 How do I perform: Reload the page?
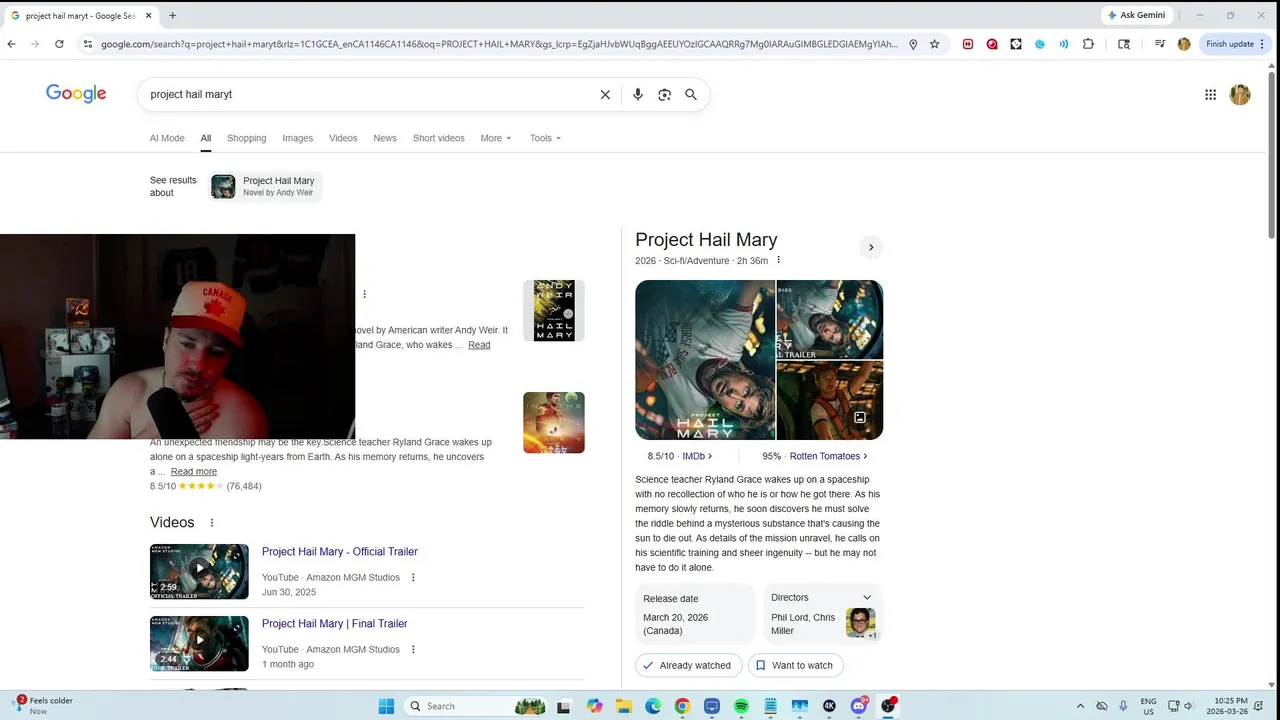(x=59, y=44)
